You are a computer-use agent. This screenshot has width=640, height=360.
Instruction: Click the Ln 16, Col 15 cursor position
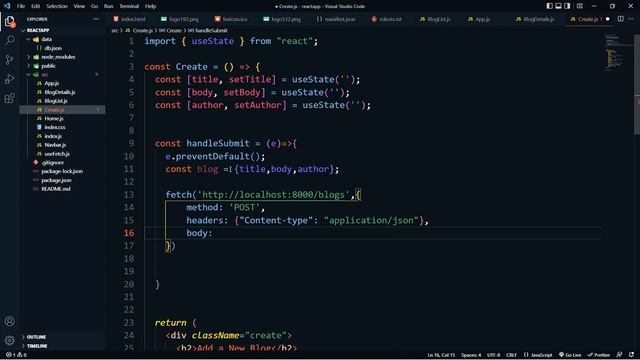441,355
